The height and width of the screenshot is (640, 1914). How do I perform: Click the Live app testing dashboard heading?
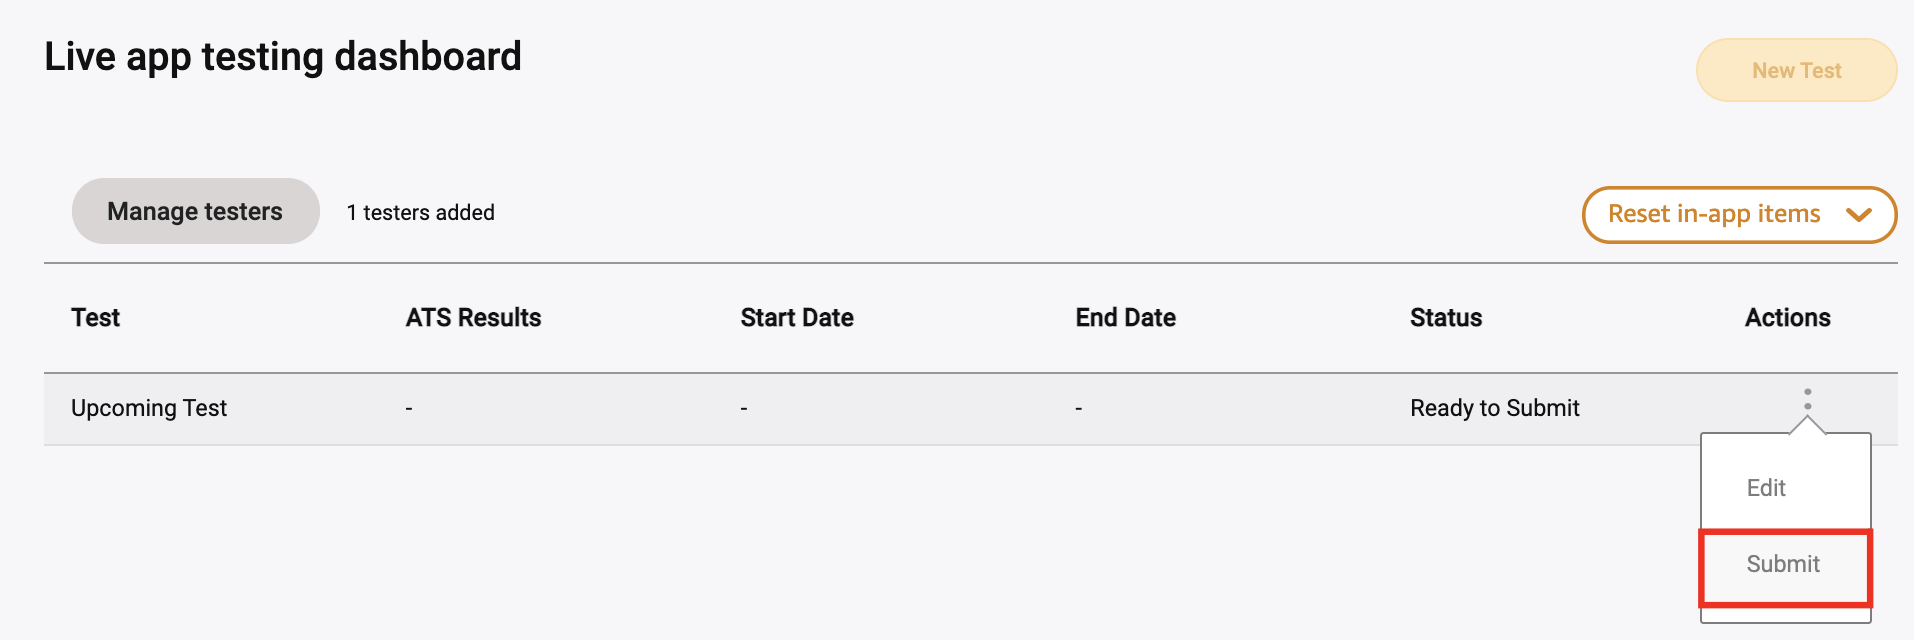283,57
